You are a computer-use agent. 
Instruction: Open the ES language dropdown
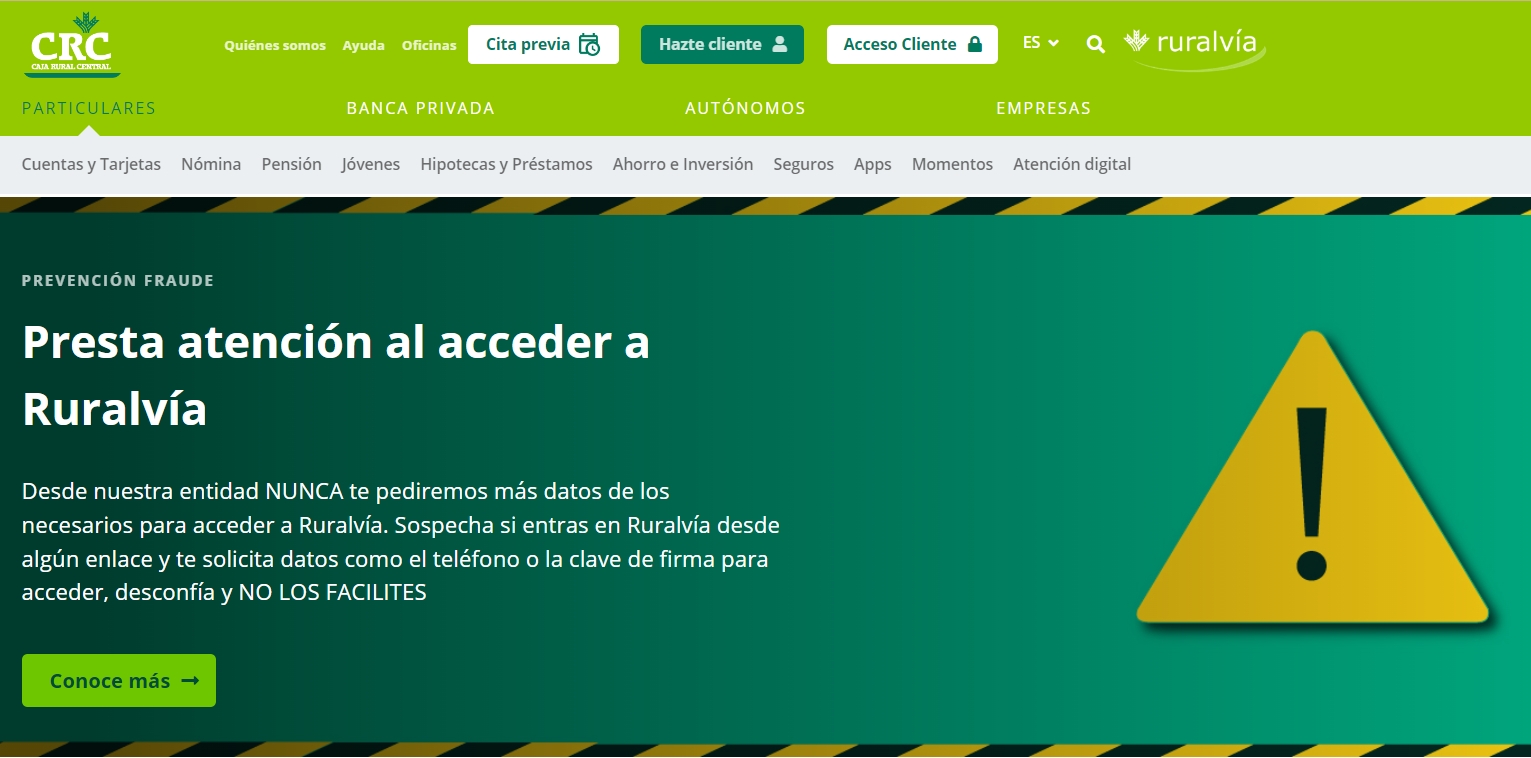pyautogui.click(x=1041, y=43)
